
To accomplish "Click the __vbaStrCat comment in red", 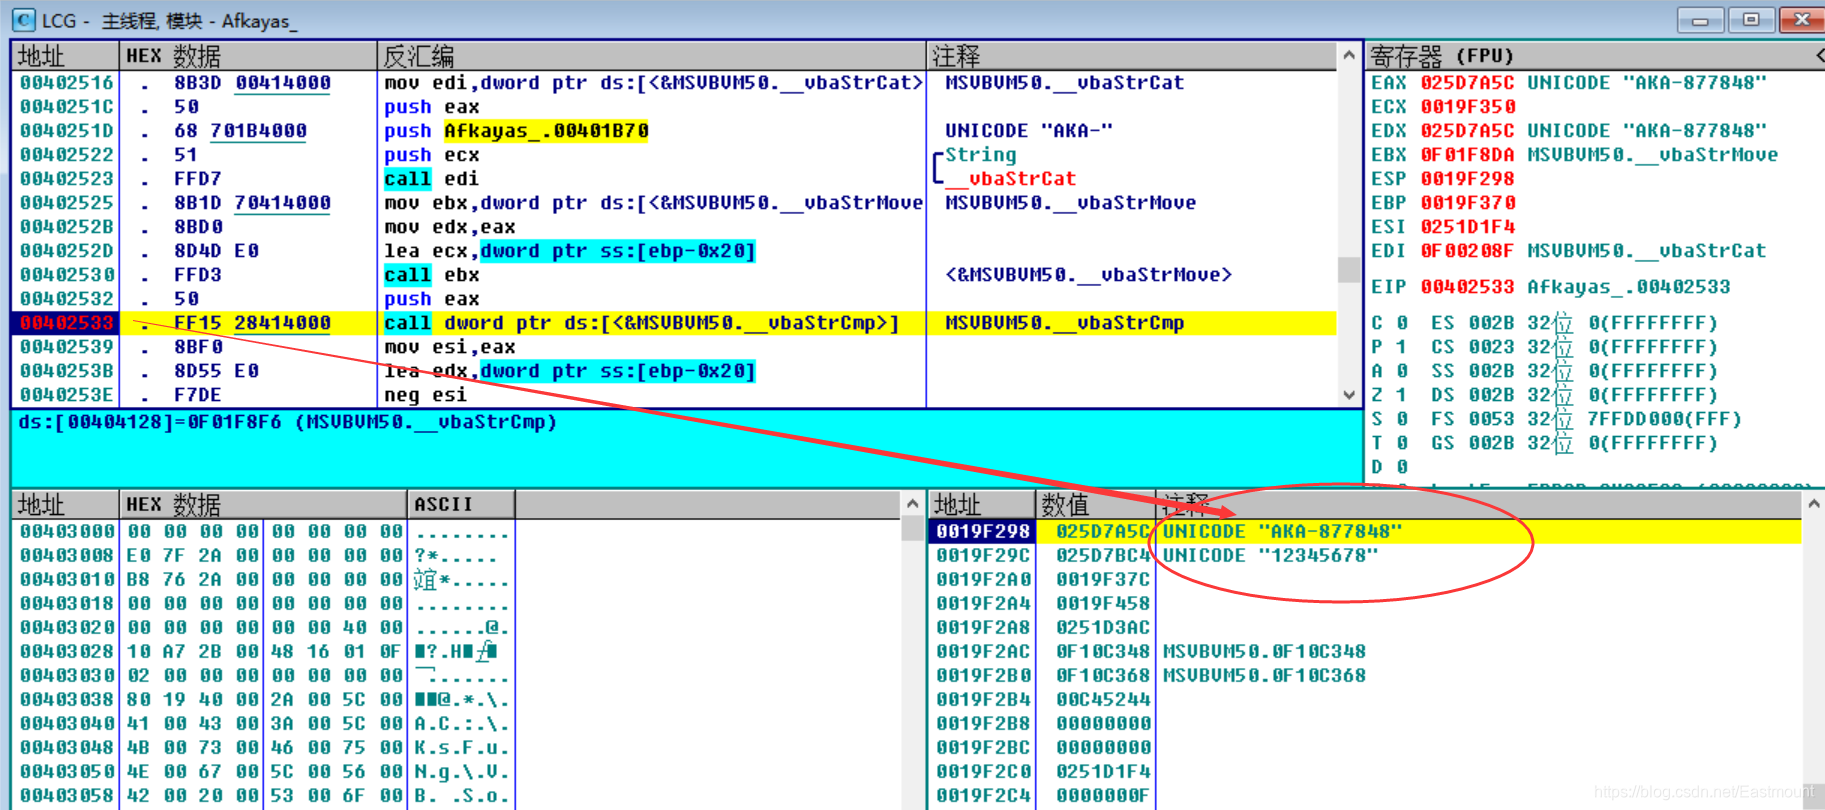I will coord(1011,179).
